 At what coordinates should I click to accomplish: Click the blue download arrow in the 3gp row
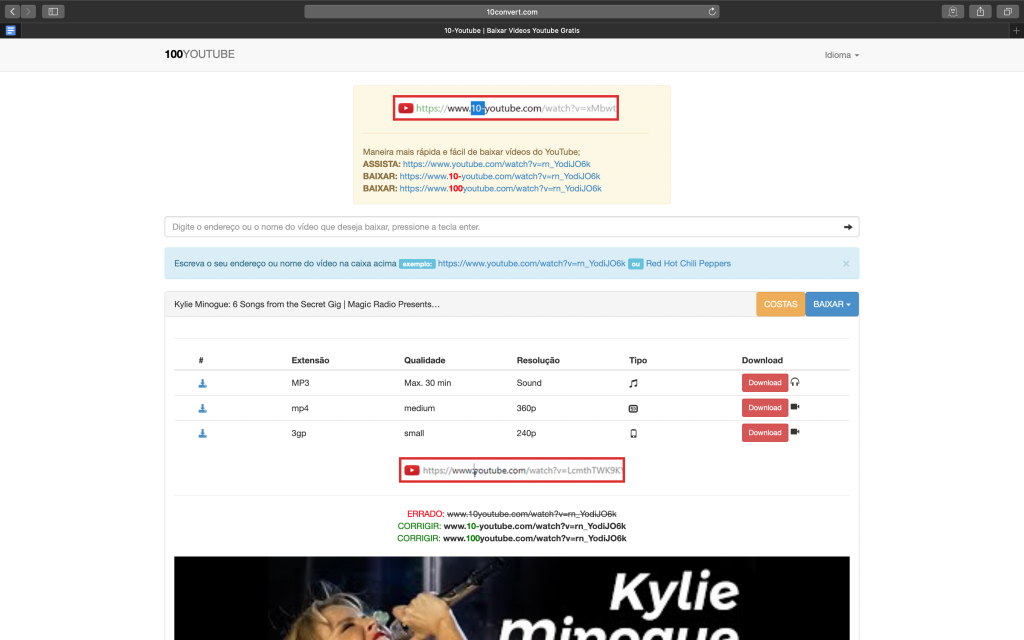(x=202, y=433)
